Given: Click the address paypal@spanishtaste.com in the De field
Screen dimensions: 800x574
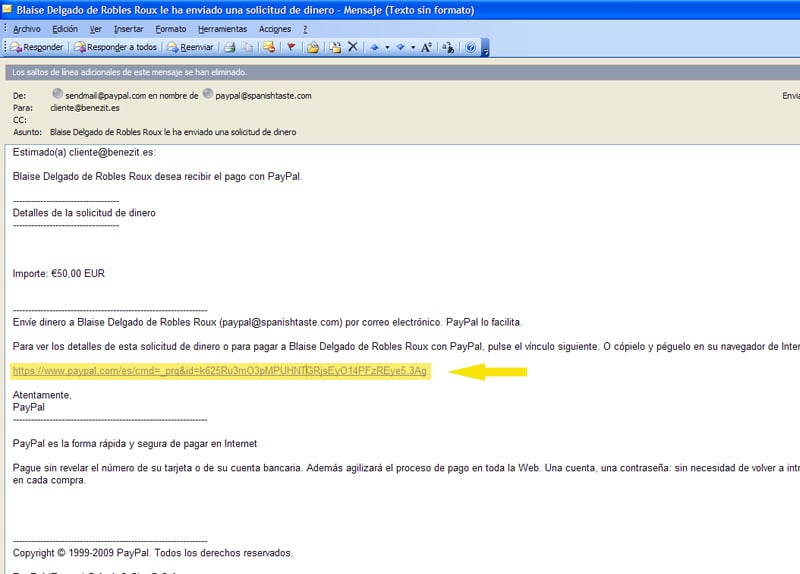Looking at the screenshot, I should coord(263,95).
